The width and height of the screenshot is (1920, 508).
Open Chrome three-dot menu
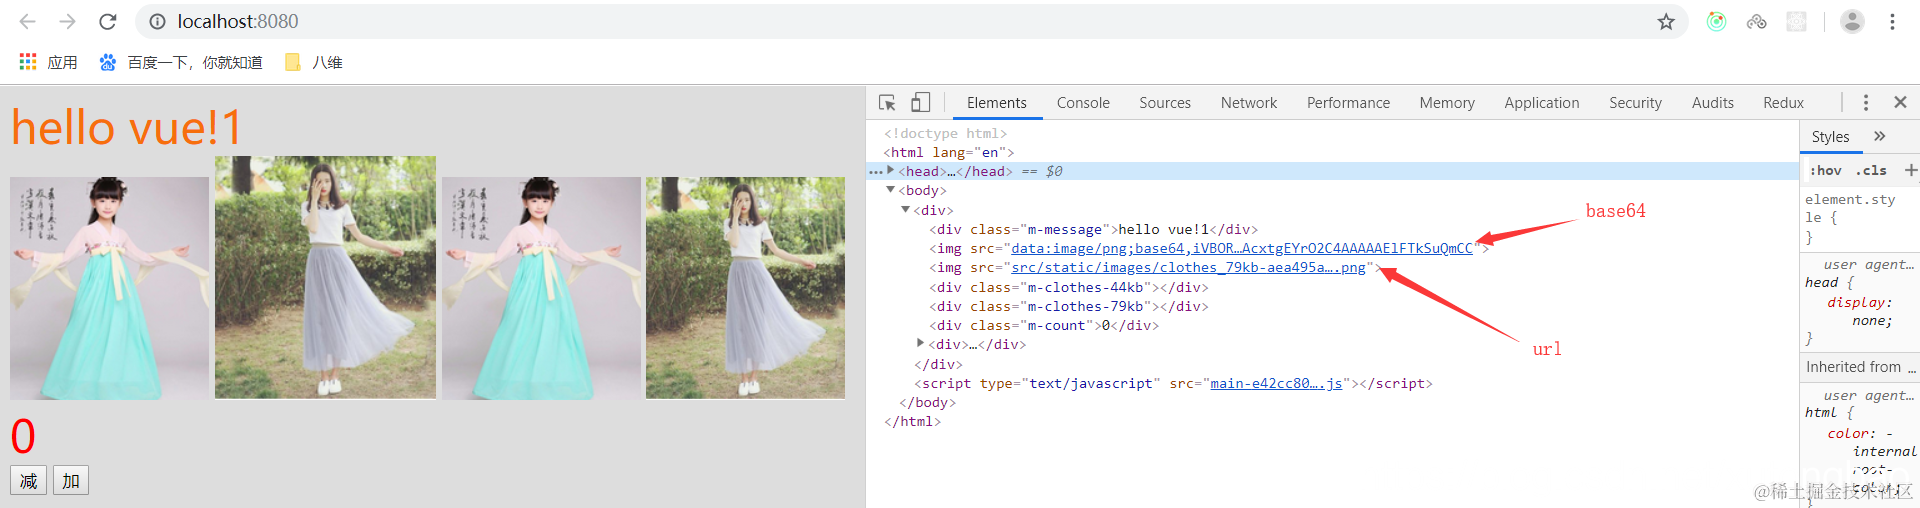1892,21
